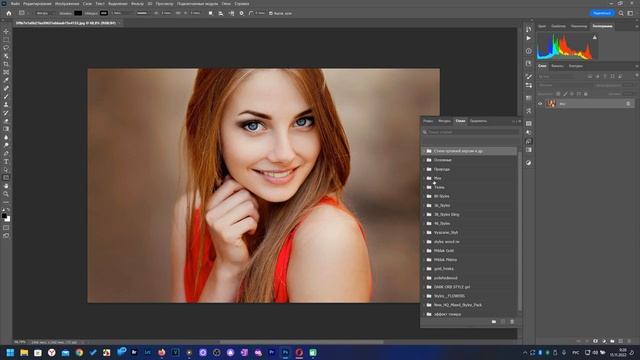
Task: Click the styles search field
Action: 471,132
